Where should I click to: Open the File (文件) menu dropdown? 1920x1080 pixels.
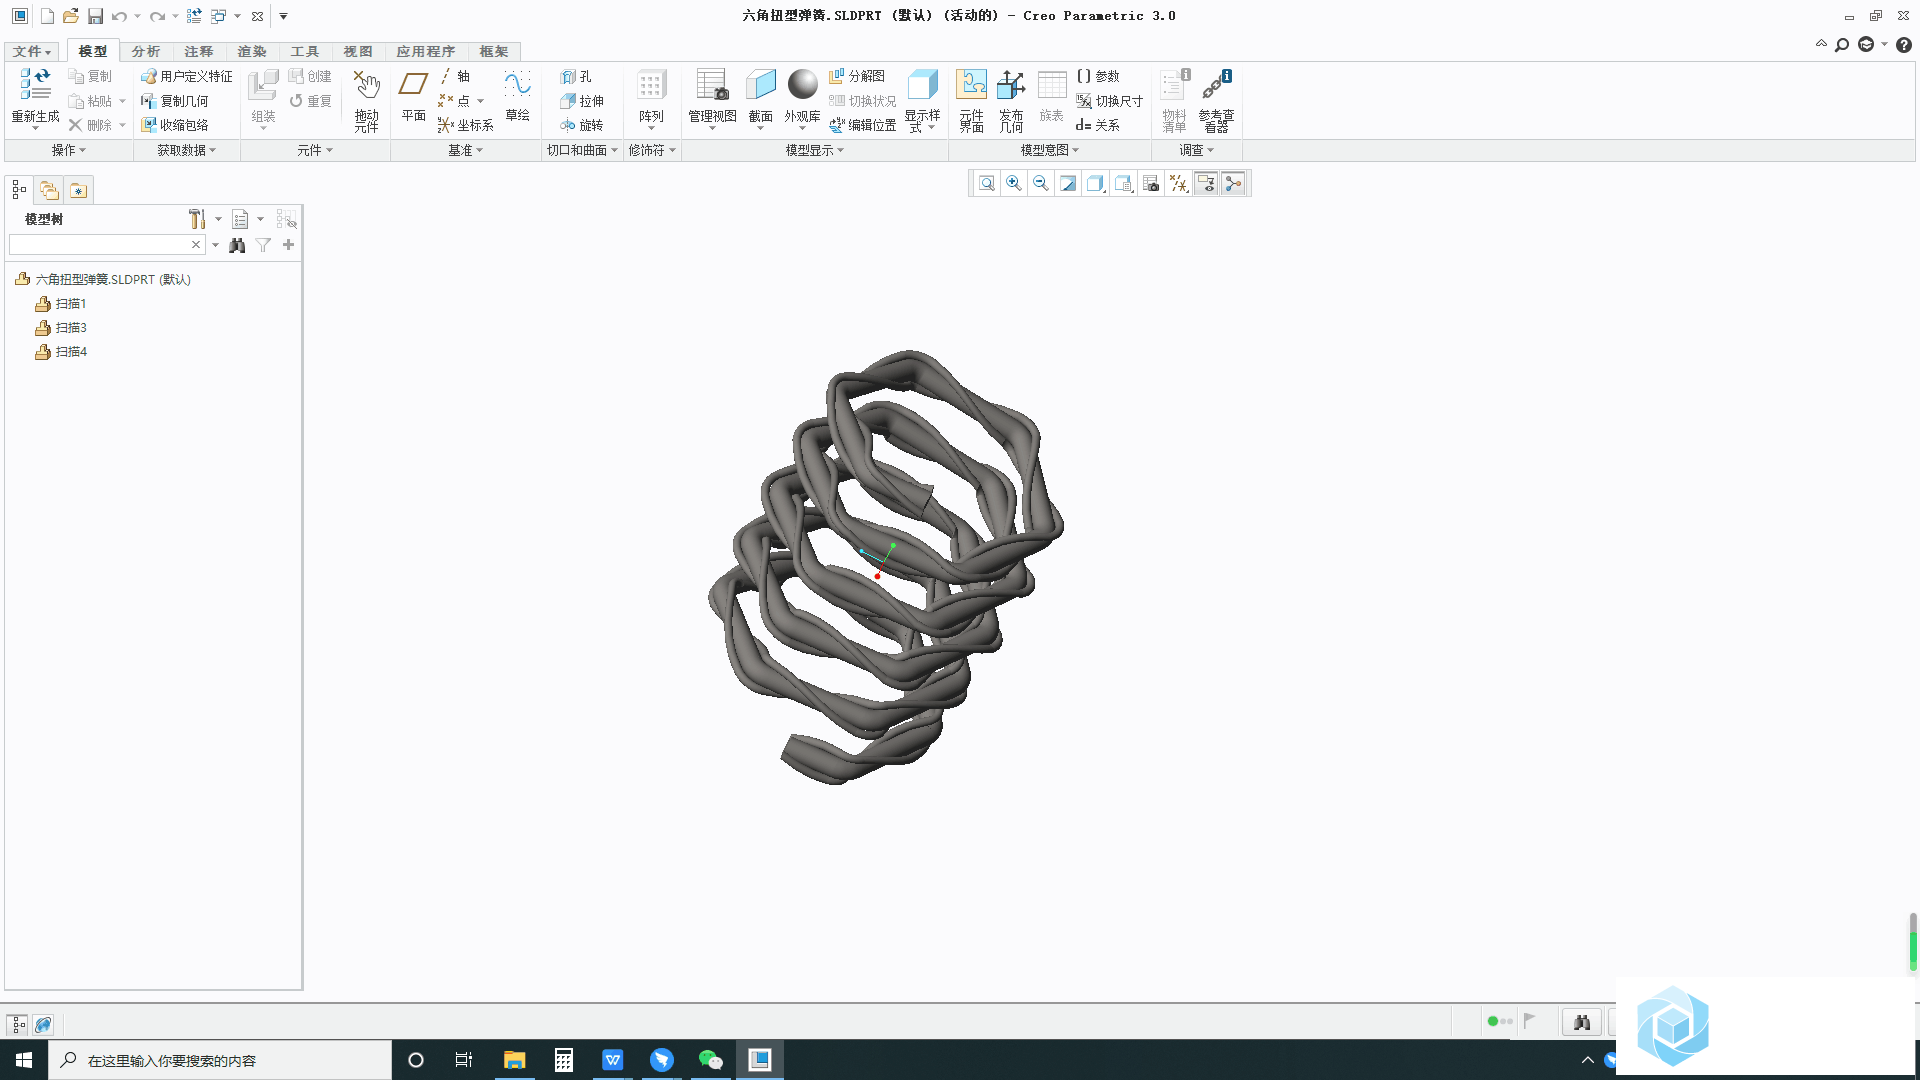tap(32, 51)
